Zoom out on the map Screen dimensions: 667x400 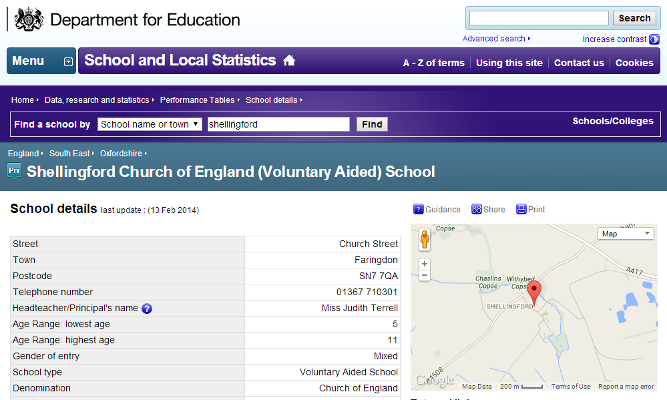click(x=425, y=275)
